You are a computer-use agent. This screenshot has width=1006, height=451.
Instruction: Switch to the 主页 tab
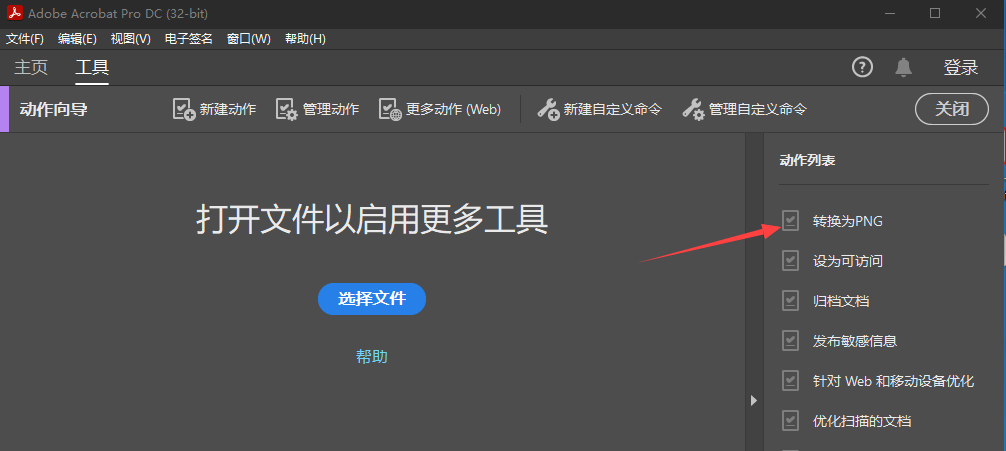(x=31, y=68)
